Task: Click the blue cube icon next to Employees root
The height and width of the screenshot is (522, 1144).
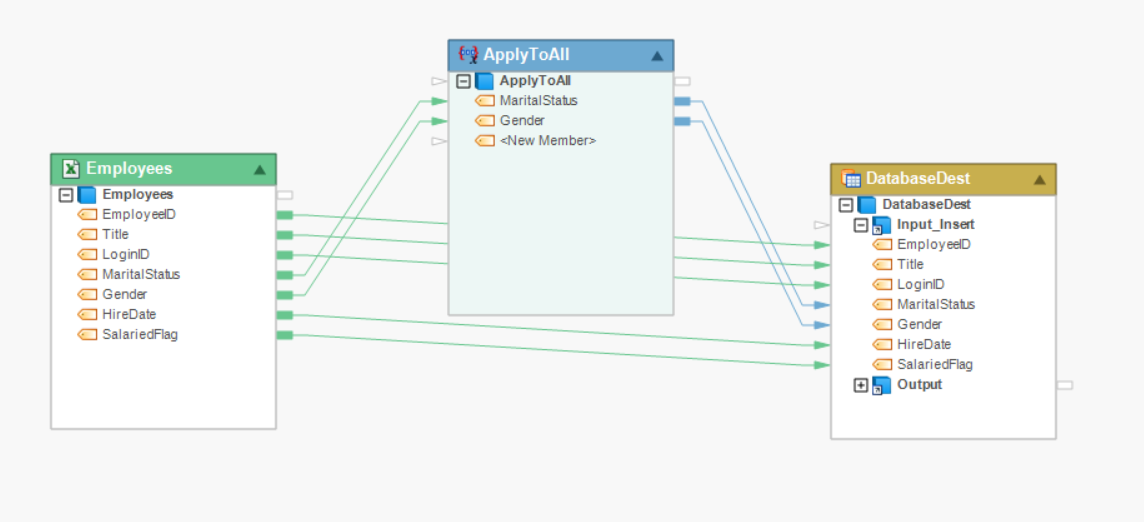Action: [x=87, y=195]
